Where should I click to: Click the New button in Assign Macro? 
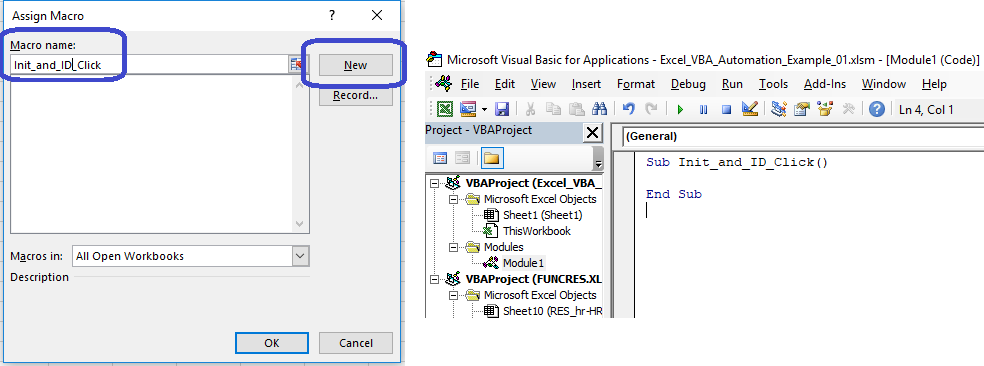pyautogui.click(x=355, y=65)
